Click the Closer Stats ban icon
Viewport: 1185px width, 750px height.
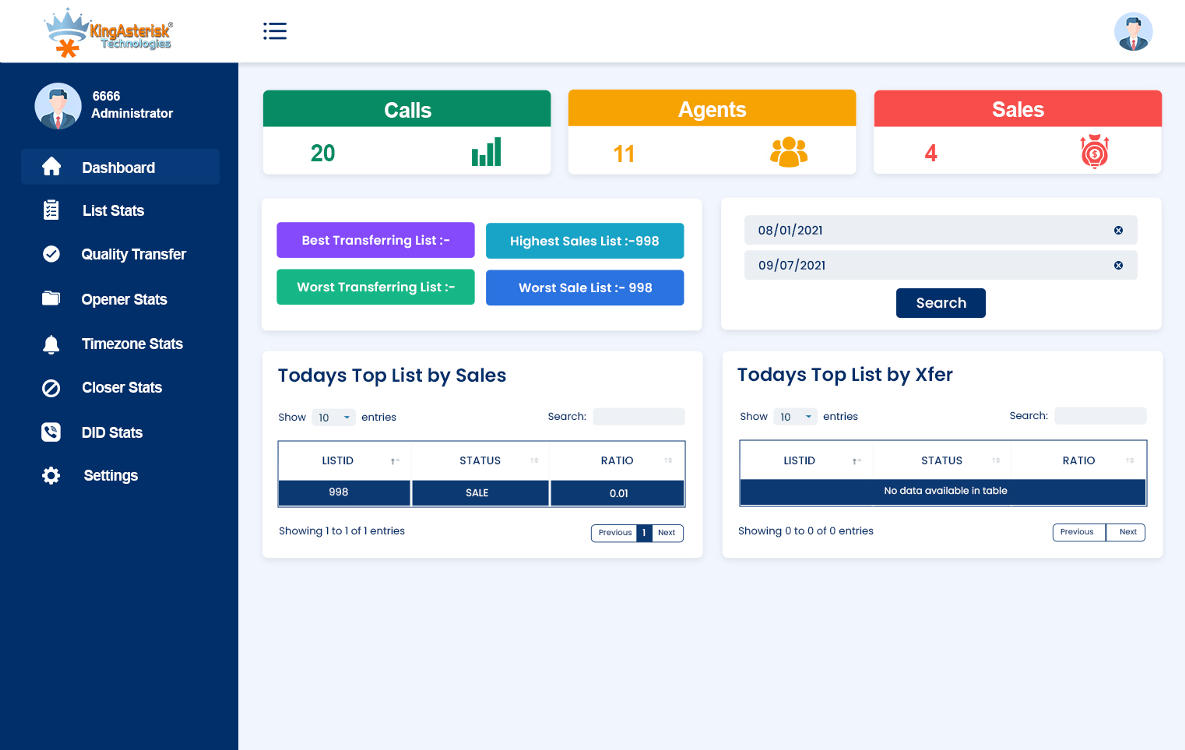51,388
